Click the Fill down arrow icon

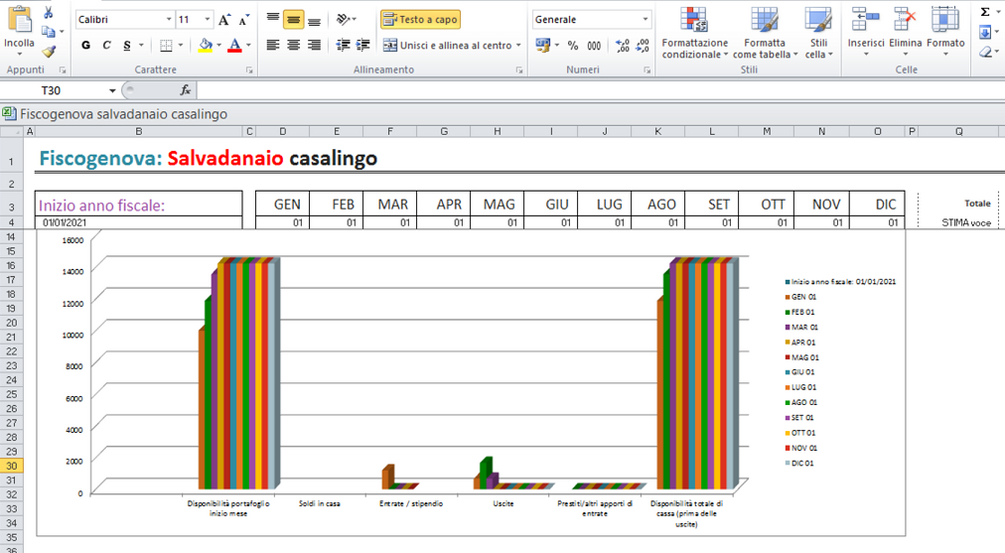click(985, 32)
